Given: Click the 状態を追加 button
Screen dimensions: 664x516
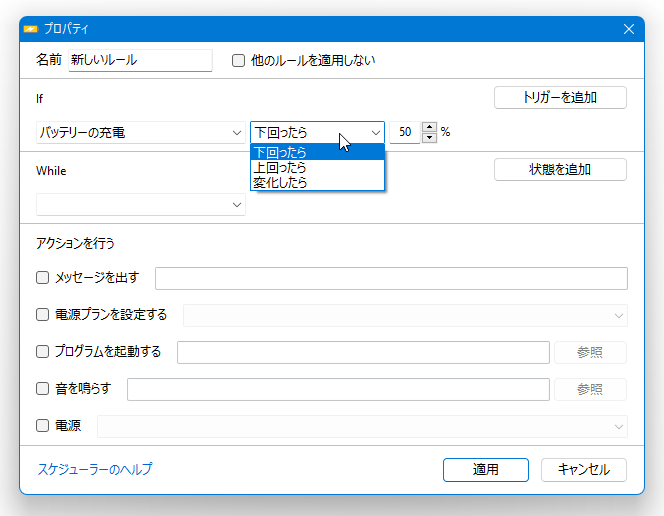Looking at the screenshot, I should tap(560, 169).
